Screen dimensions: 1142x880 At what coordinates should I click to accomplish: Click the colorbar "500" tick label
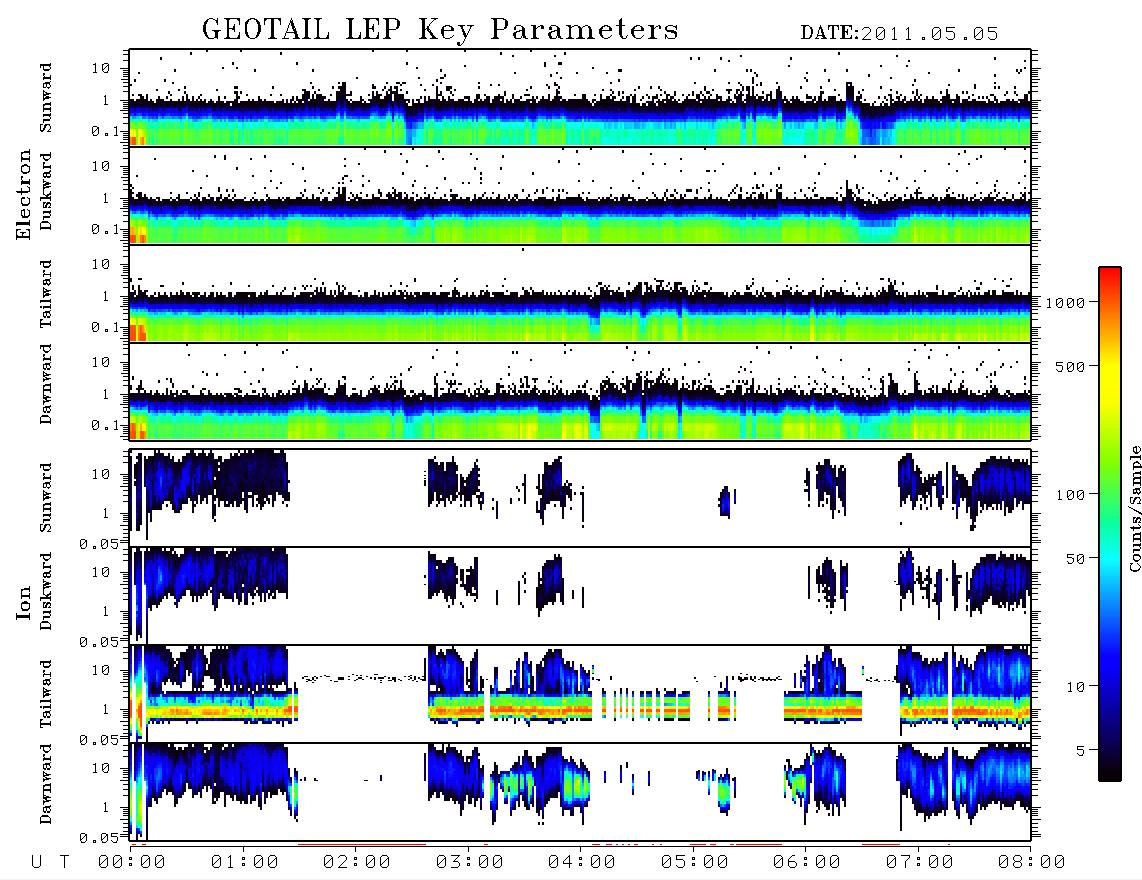click(1070, 366)
